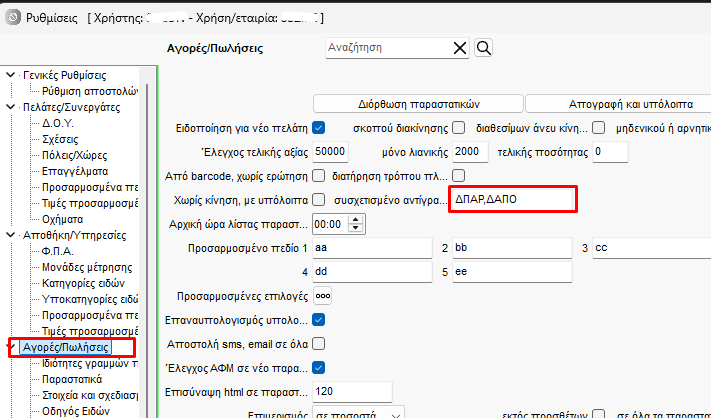Increase Αρχική ώρα λίστας time spinner
This screenshot has height=418, width=711.
point(356,220)
